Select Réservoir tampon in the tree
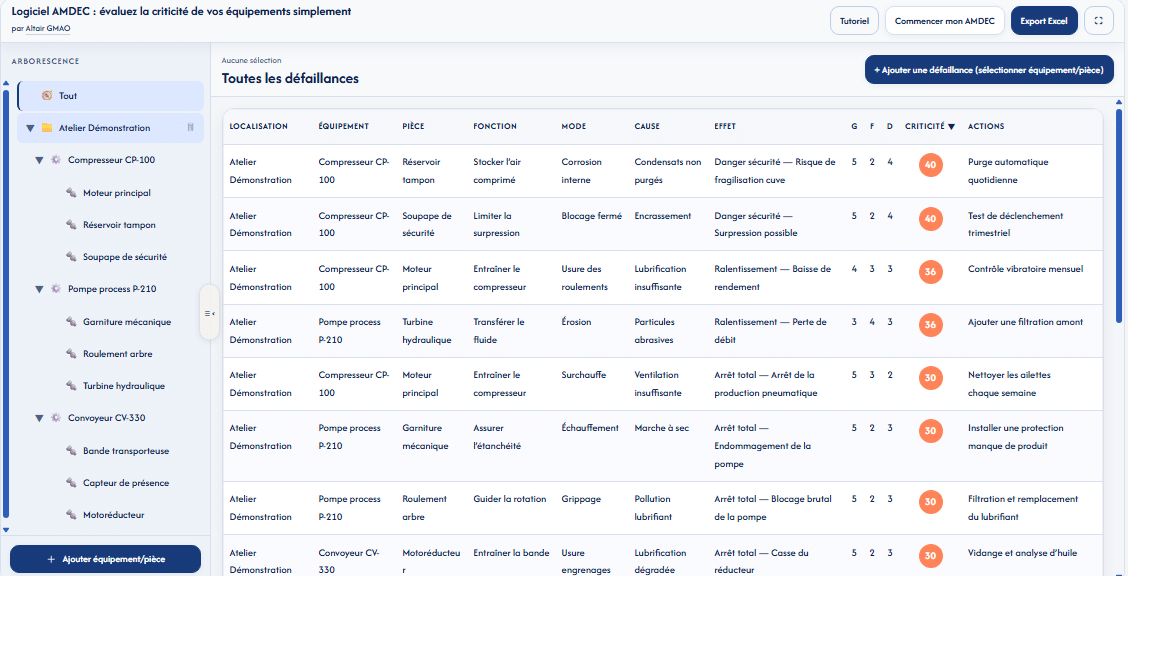The height and width of the screenshot is (648, 1152). (x=119, y=225)
